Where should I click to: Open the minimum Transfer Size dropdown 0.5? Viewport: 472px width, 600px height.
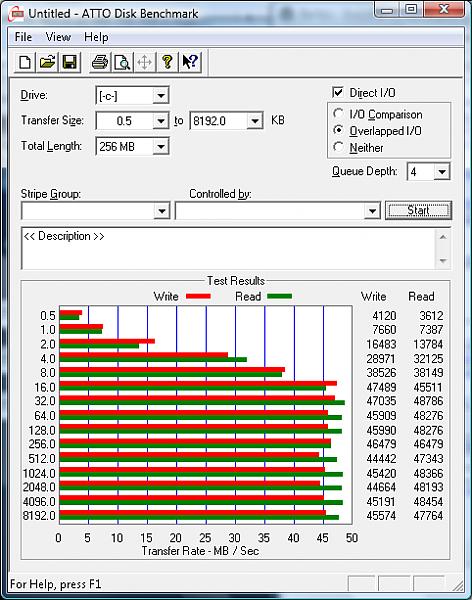click(161, 121)
